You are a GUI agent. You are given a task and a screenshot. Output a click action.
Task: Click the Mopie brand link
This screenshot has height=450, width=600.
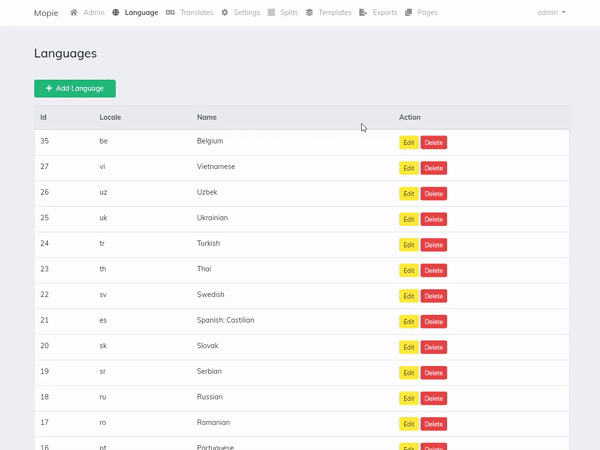point(46,13)
